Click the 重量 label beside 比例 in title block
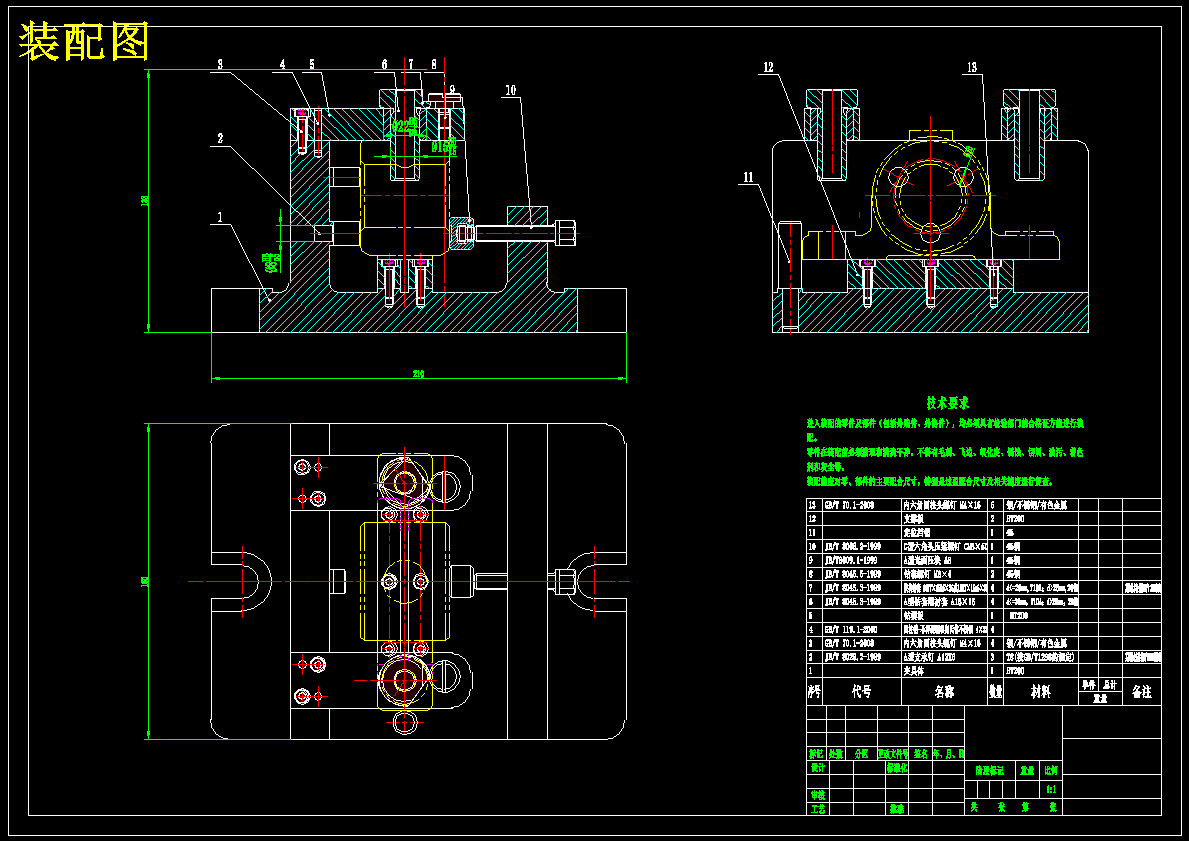1189x841 pixels. (1027, 770)
